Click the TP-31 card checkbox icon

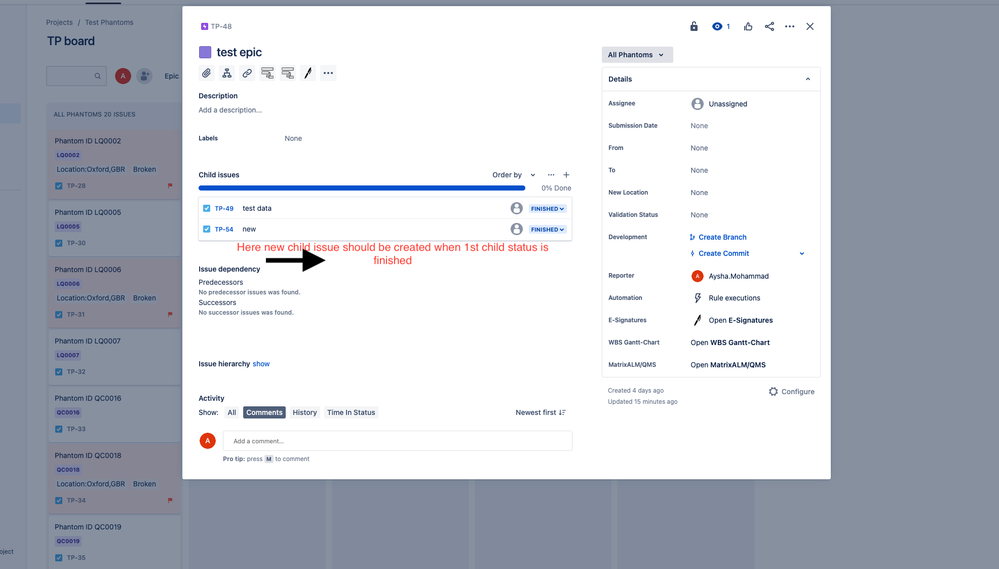[x=59, y=315]
